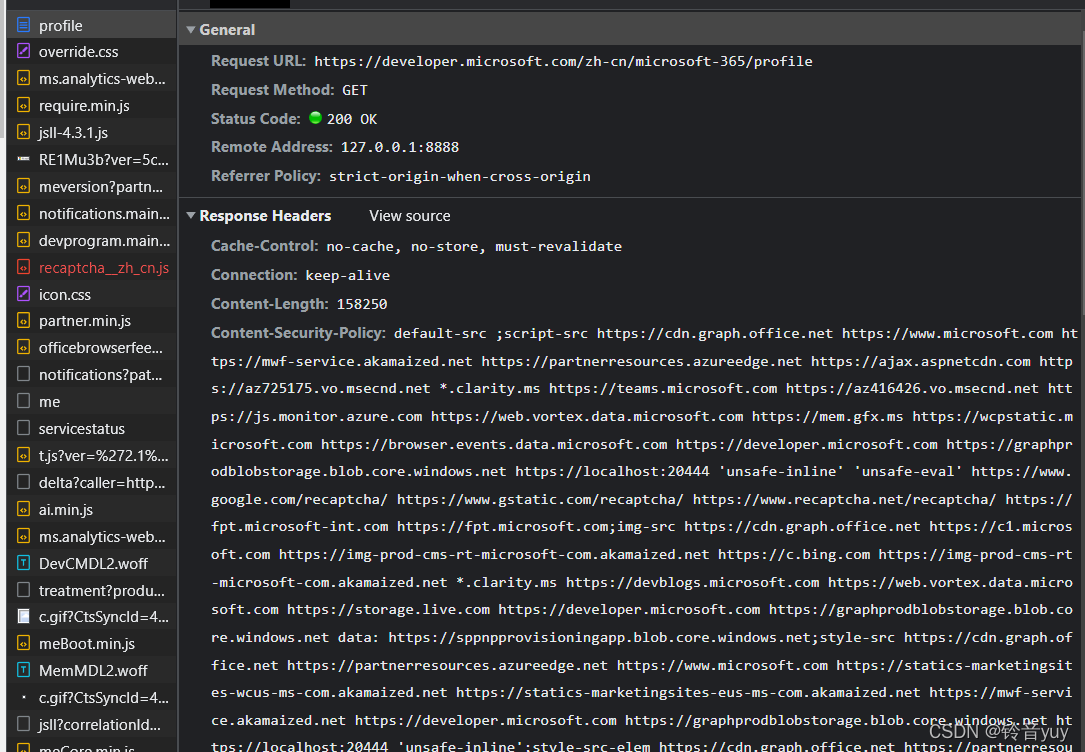Select the me request name
The width and height of the screenshot is (1085, 752).
(x=49, y=401)
